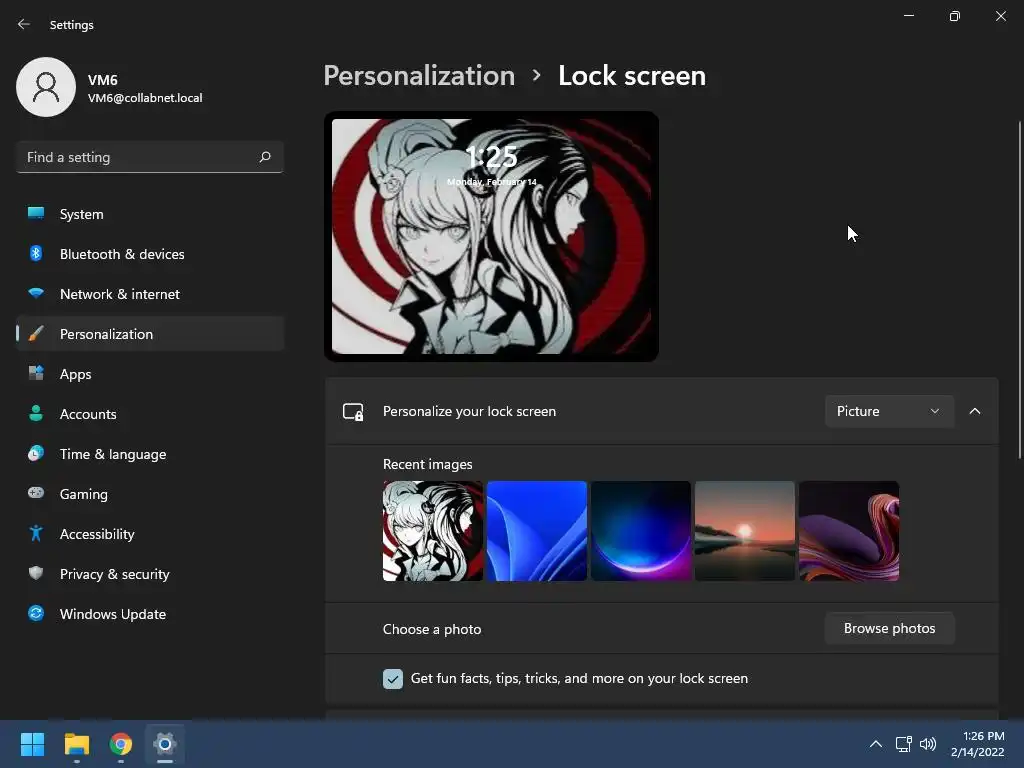Collapse the Personalize your lock screen section
Image resolution: width=1024 pixels, height=768 pixels.
click(974, 411)
